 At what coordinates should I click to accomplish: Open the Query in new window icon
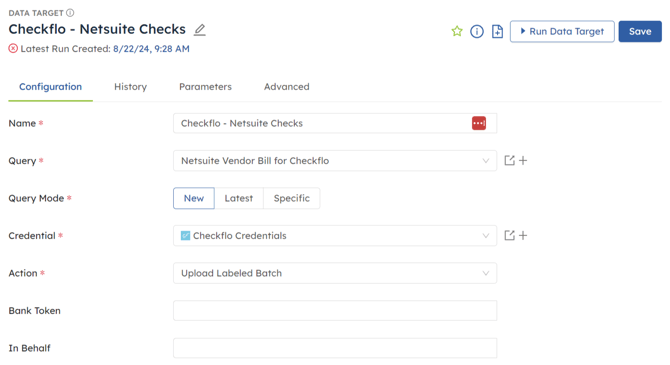509,161
